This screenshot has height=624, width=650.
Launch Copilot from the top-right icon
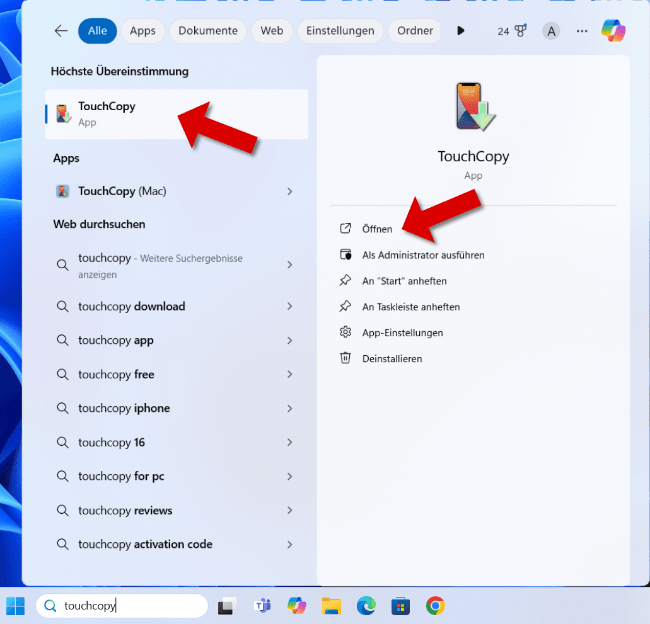(614, 31)
